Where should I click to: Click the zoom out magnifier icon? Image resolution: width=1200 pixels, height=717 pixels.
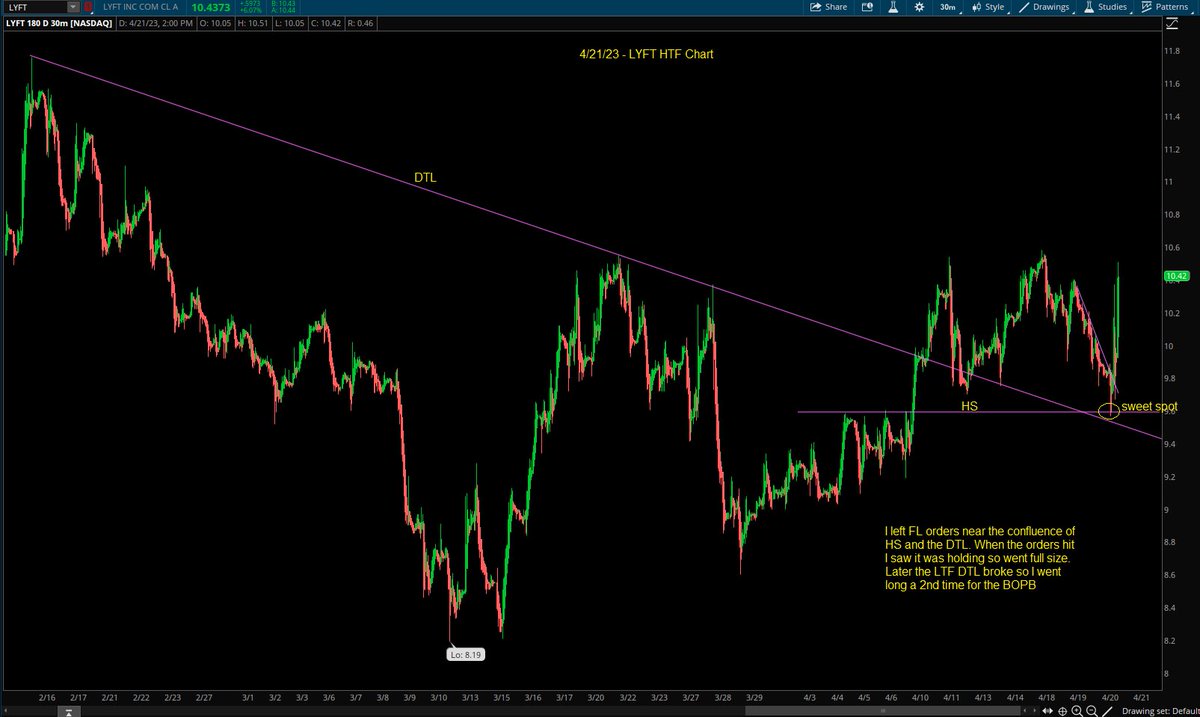point(1094,709)
